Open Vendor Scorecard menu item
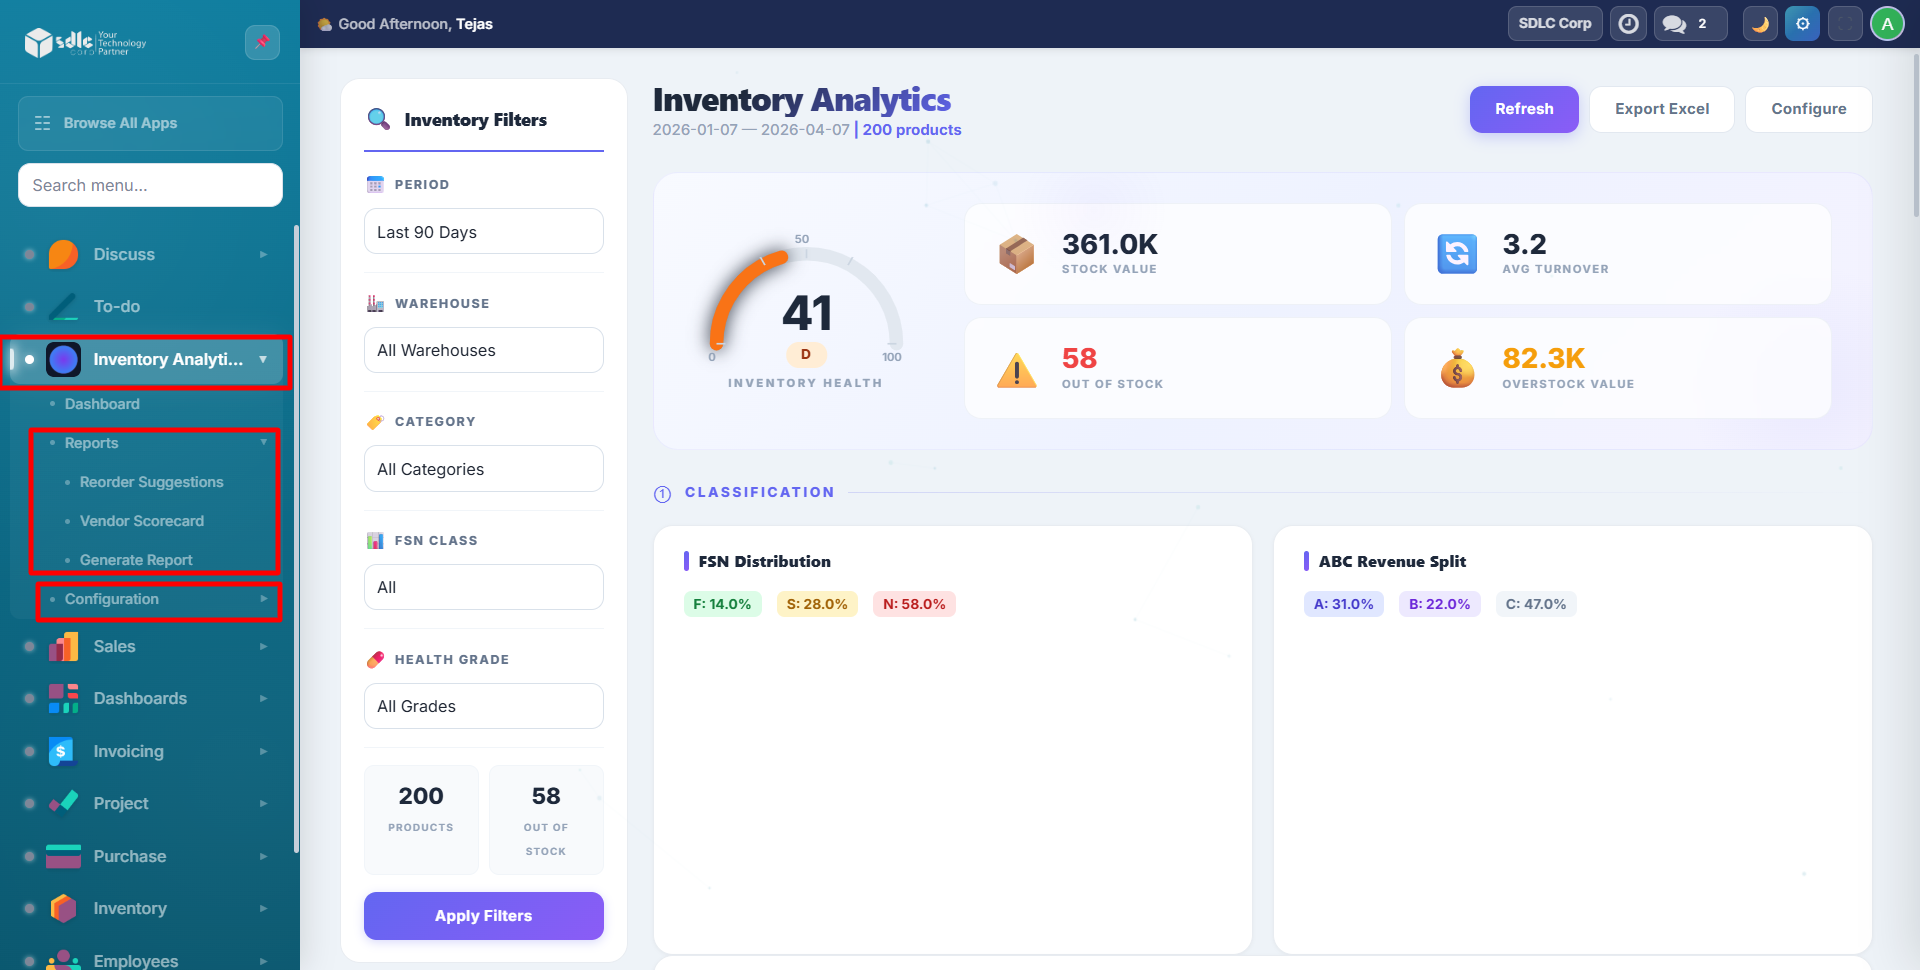This screenshot has width=1920, height=970. pos(141,521)
